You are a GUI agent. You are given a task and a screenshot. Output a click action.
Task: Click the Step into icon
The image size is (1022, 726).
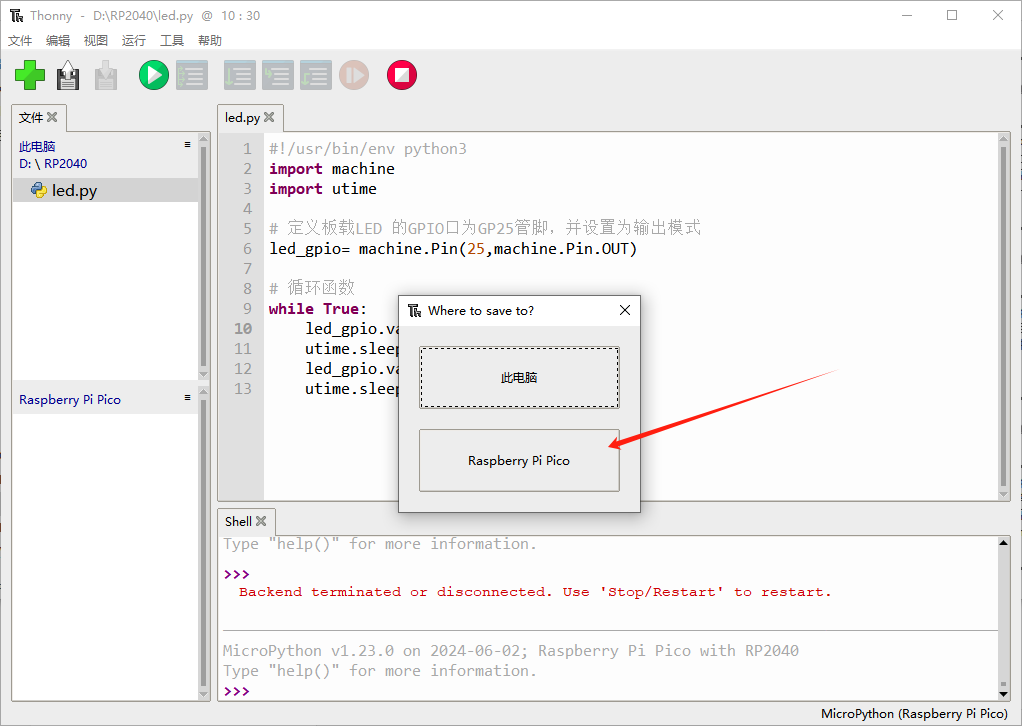point(278,75)
